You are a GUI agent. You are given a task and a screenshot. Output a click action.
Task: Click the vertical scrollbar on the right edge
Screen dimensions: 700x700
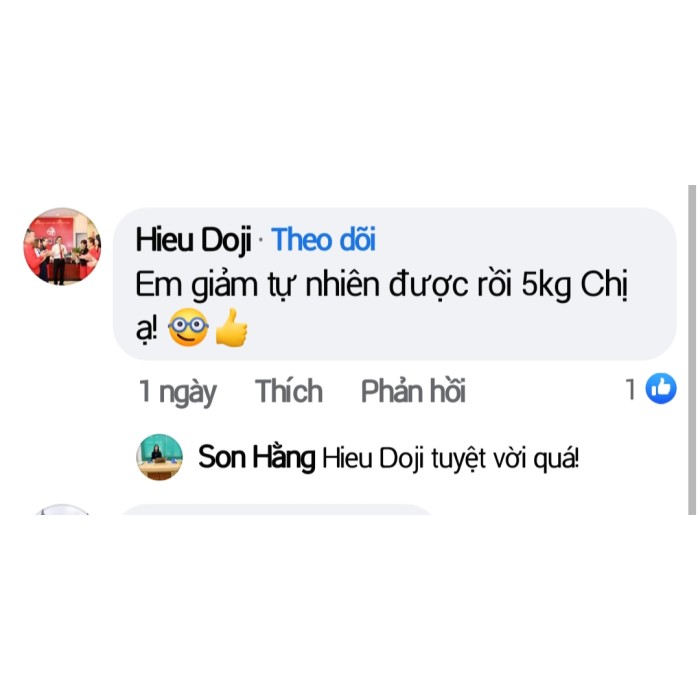tap(692, 350)
